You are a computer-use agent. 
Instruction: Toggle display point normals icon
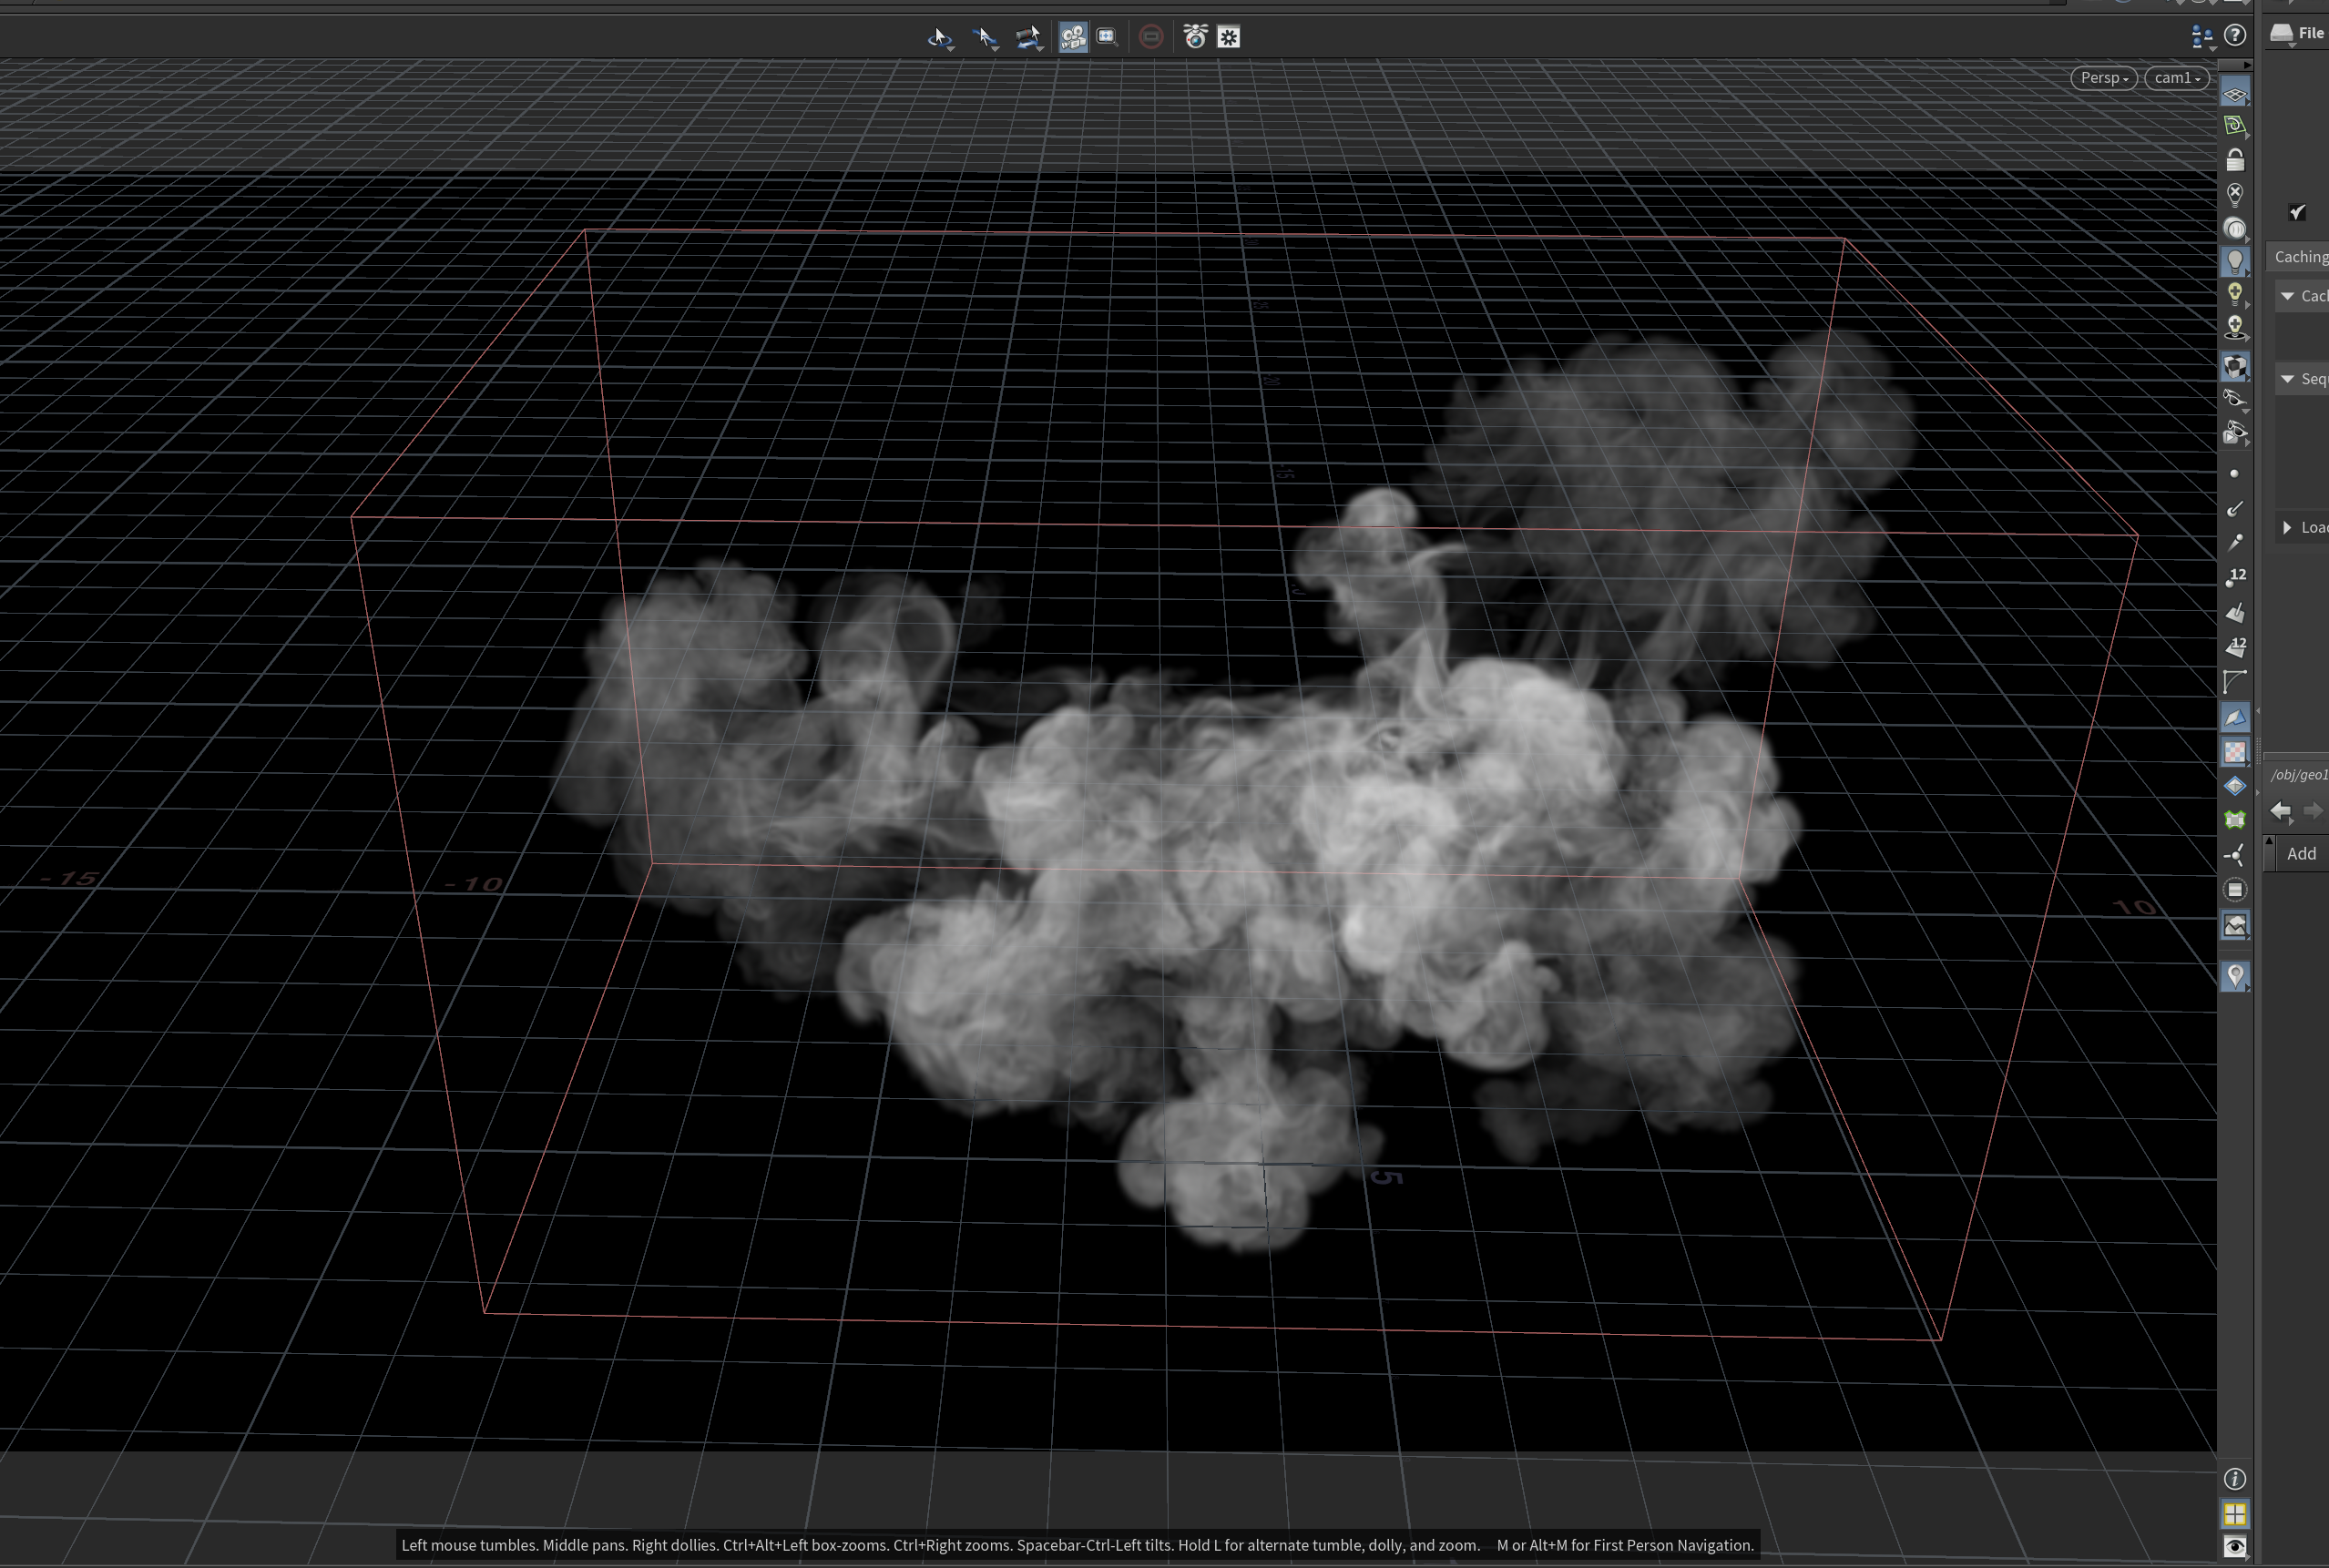coord(2235,509)
